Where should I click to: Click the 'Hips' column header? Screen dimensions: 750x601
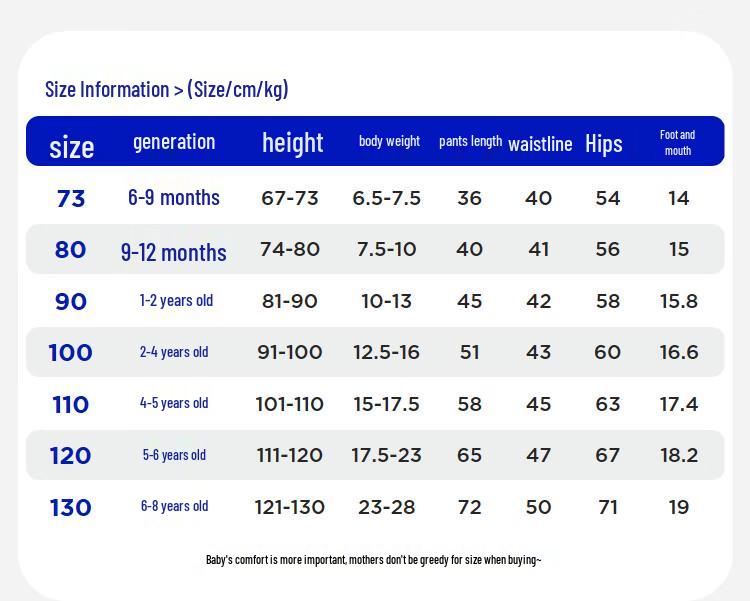point(604,144)
